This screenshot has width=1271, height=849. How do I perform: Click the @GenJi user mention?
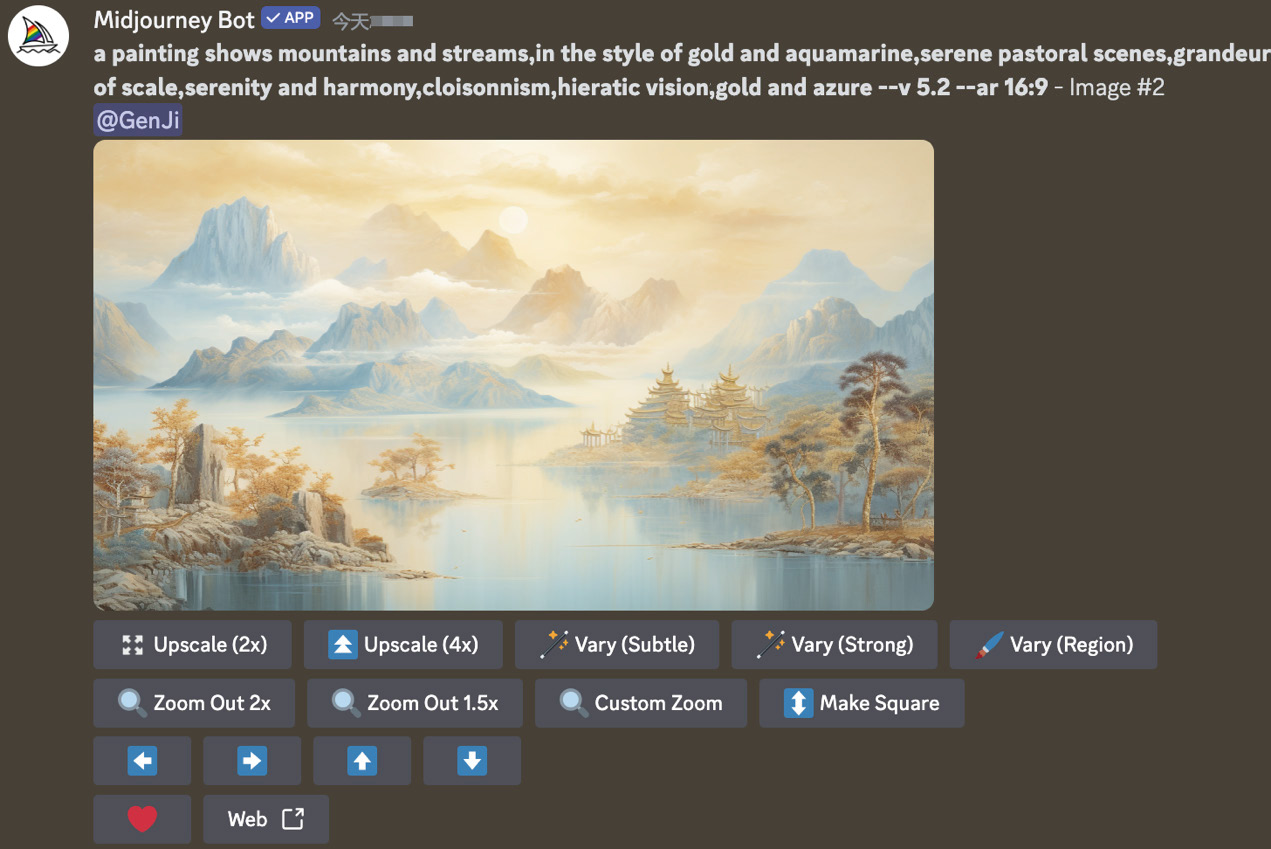click(x=138, y=120)
